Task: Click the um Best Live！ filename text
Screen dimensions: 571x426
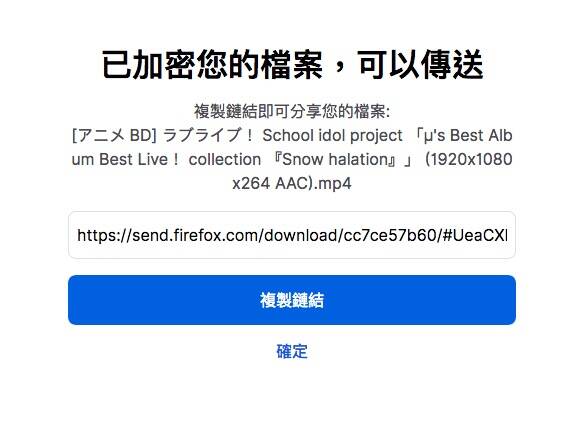Action: [x=126, y=159]
